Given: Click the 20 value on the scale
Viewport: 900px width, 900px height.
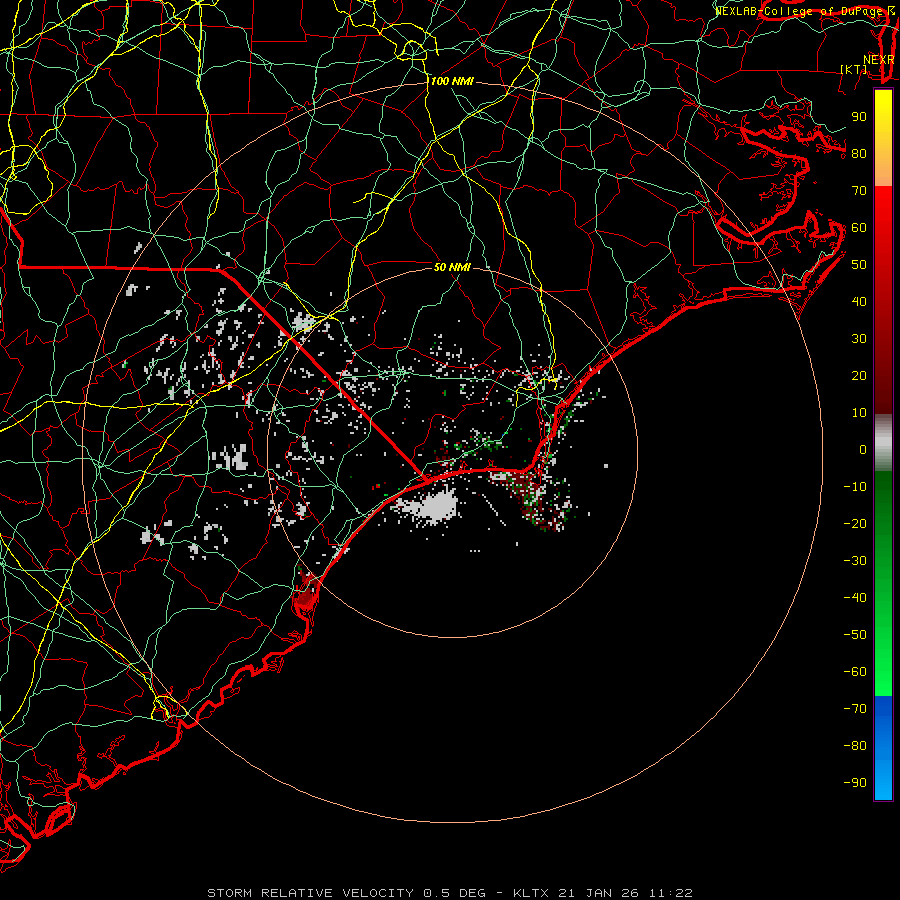Looking at the screenshot, I should click(859, 376).
